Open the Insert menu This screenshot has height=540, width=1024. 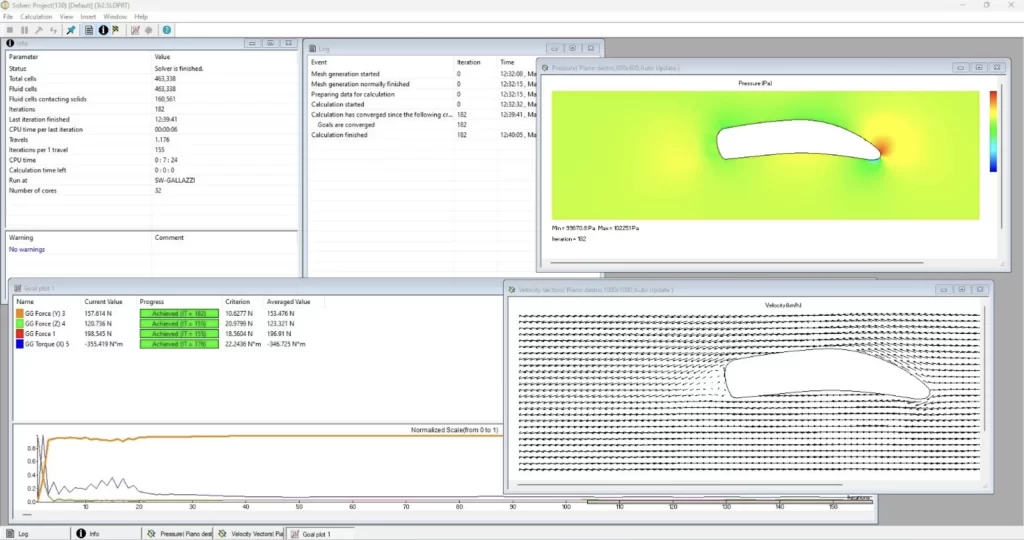[x=89, y=17]
